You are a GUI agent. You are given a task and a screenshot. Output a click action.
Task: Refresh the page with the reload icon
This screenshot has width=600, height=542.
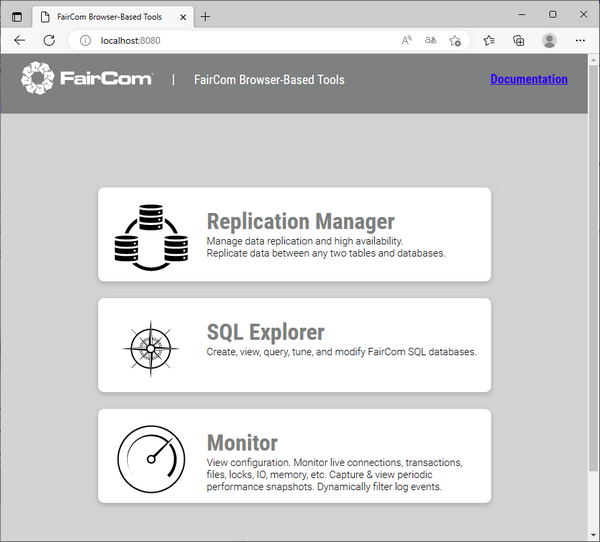pyautogui.click(x=49, y=40)
